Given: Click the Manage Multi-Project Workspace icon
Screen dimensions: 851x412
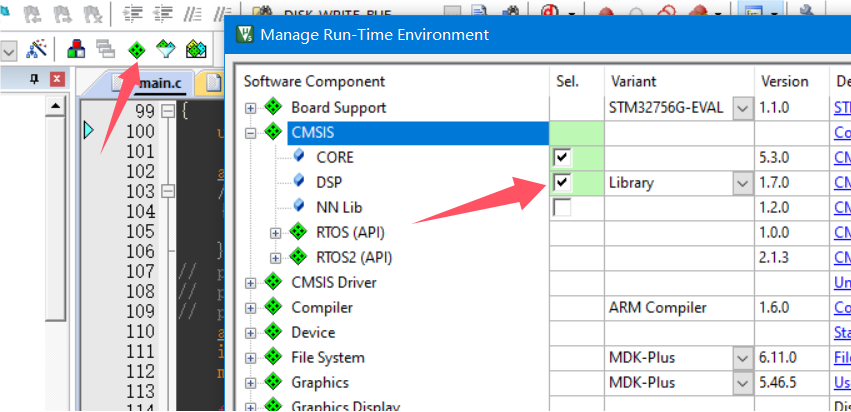Looking at the screenshot, I should click(x=106, y=49).
